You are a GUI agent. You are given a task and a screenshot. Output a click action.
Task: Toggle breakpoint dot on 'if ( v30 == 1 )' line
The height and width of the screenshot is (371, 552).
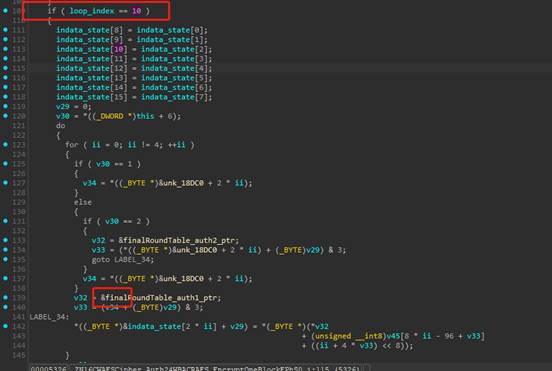[x=6, y=164]
